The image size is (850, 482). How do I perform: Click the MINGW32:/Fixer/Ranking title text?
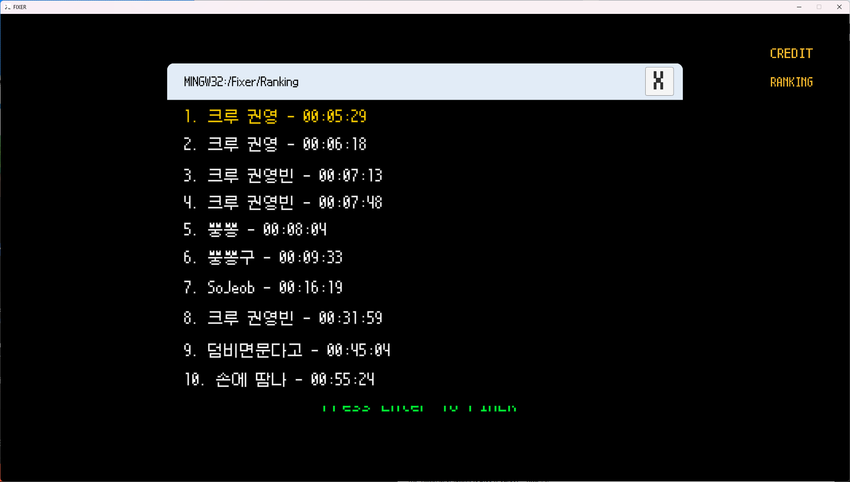241,81
